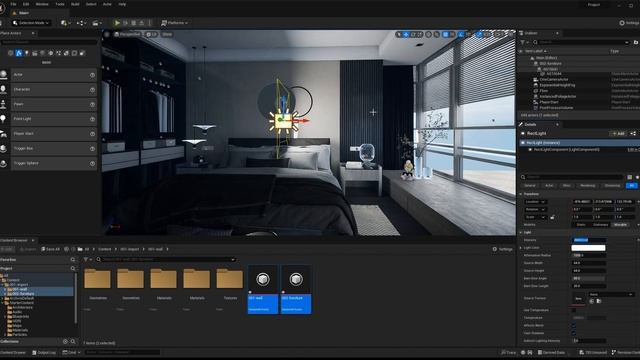Click the help icon beside Point Light
This screenshot has height=360, width=640.
[x=92, y=119]
